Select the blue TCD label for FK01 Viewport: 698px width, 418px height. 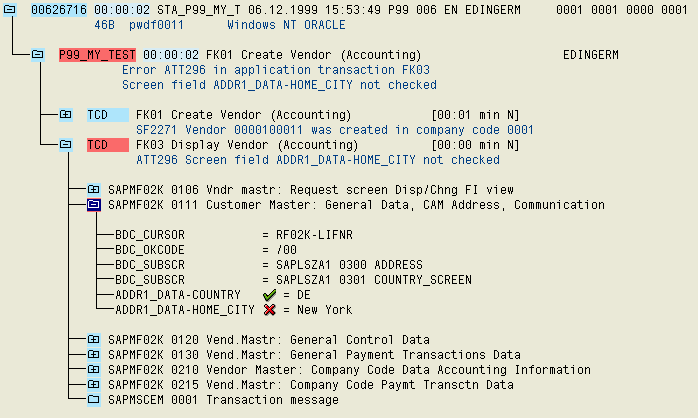pos(97,114)
